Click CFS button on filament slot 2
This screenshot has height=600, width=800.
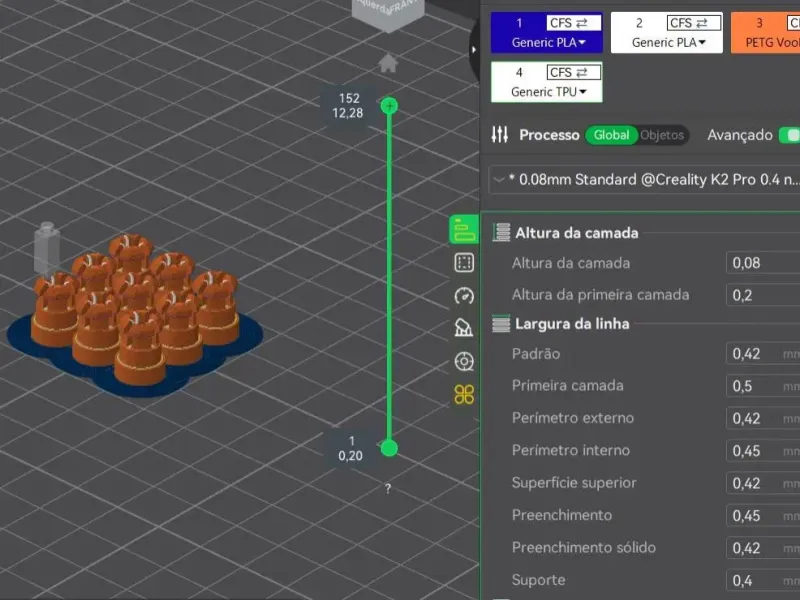[x=694, y=23]
